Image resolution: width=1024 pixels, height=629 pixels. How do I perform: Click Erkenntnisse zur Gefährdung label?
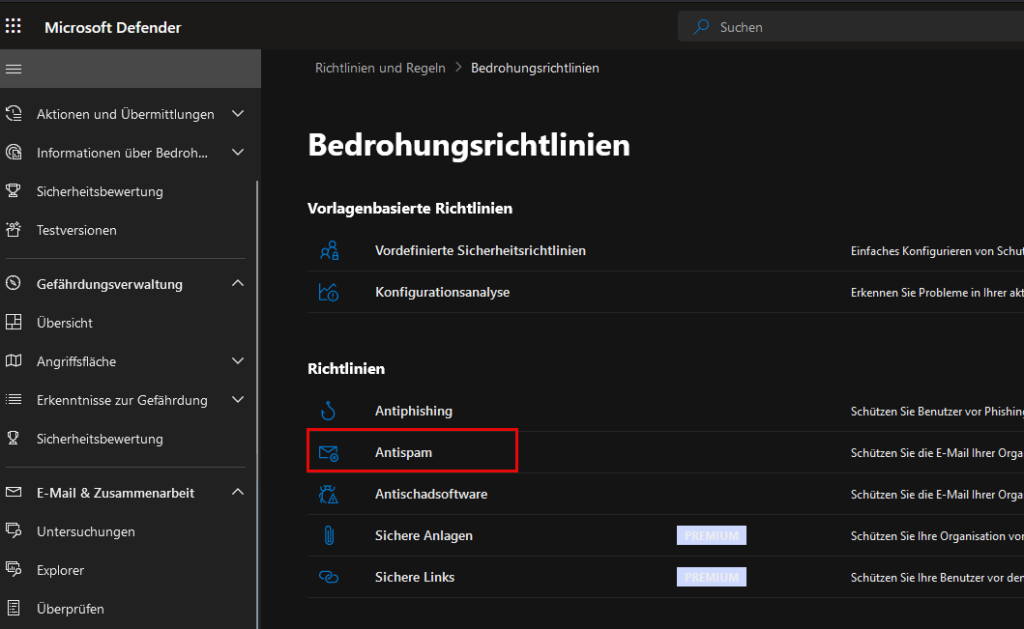tap(122, 400)
